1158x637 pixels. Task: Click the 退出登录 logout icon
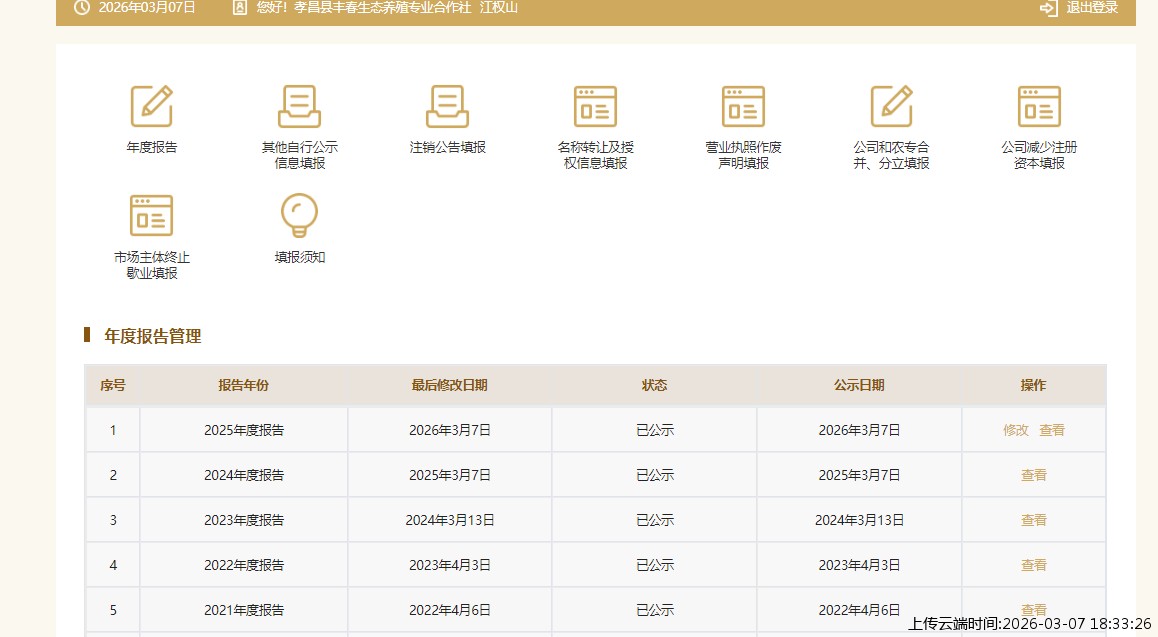point(1048,8)
